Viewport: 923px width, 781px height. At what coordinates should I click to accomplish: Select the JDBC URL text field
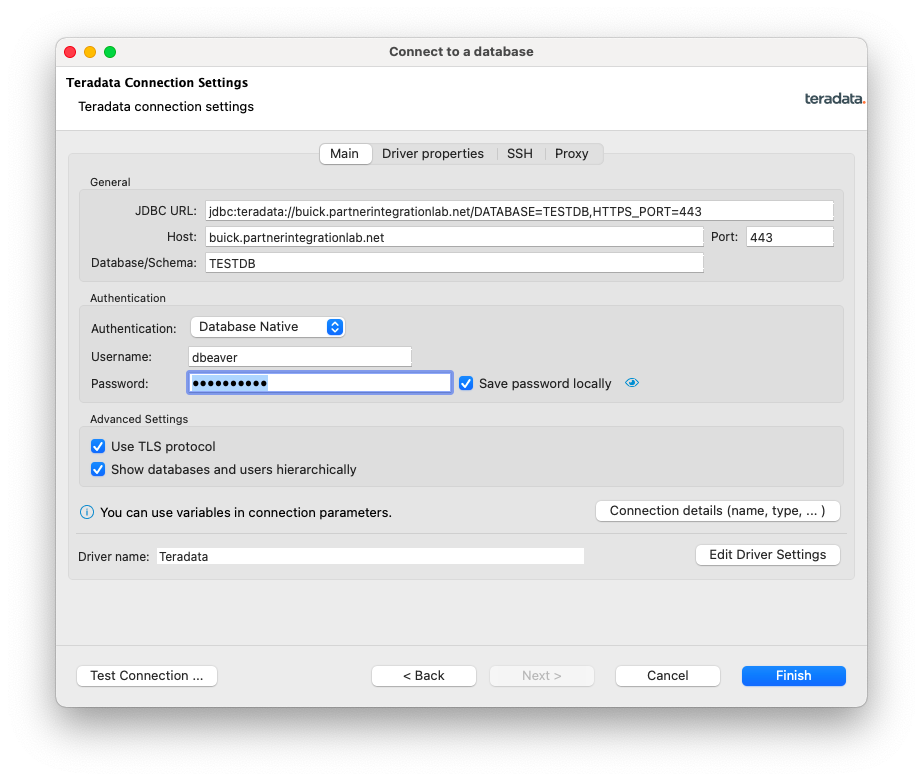520,210
